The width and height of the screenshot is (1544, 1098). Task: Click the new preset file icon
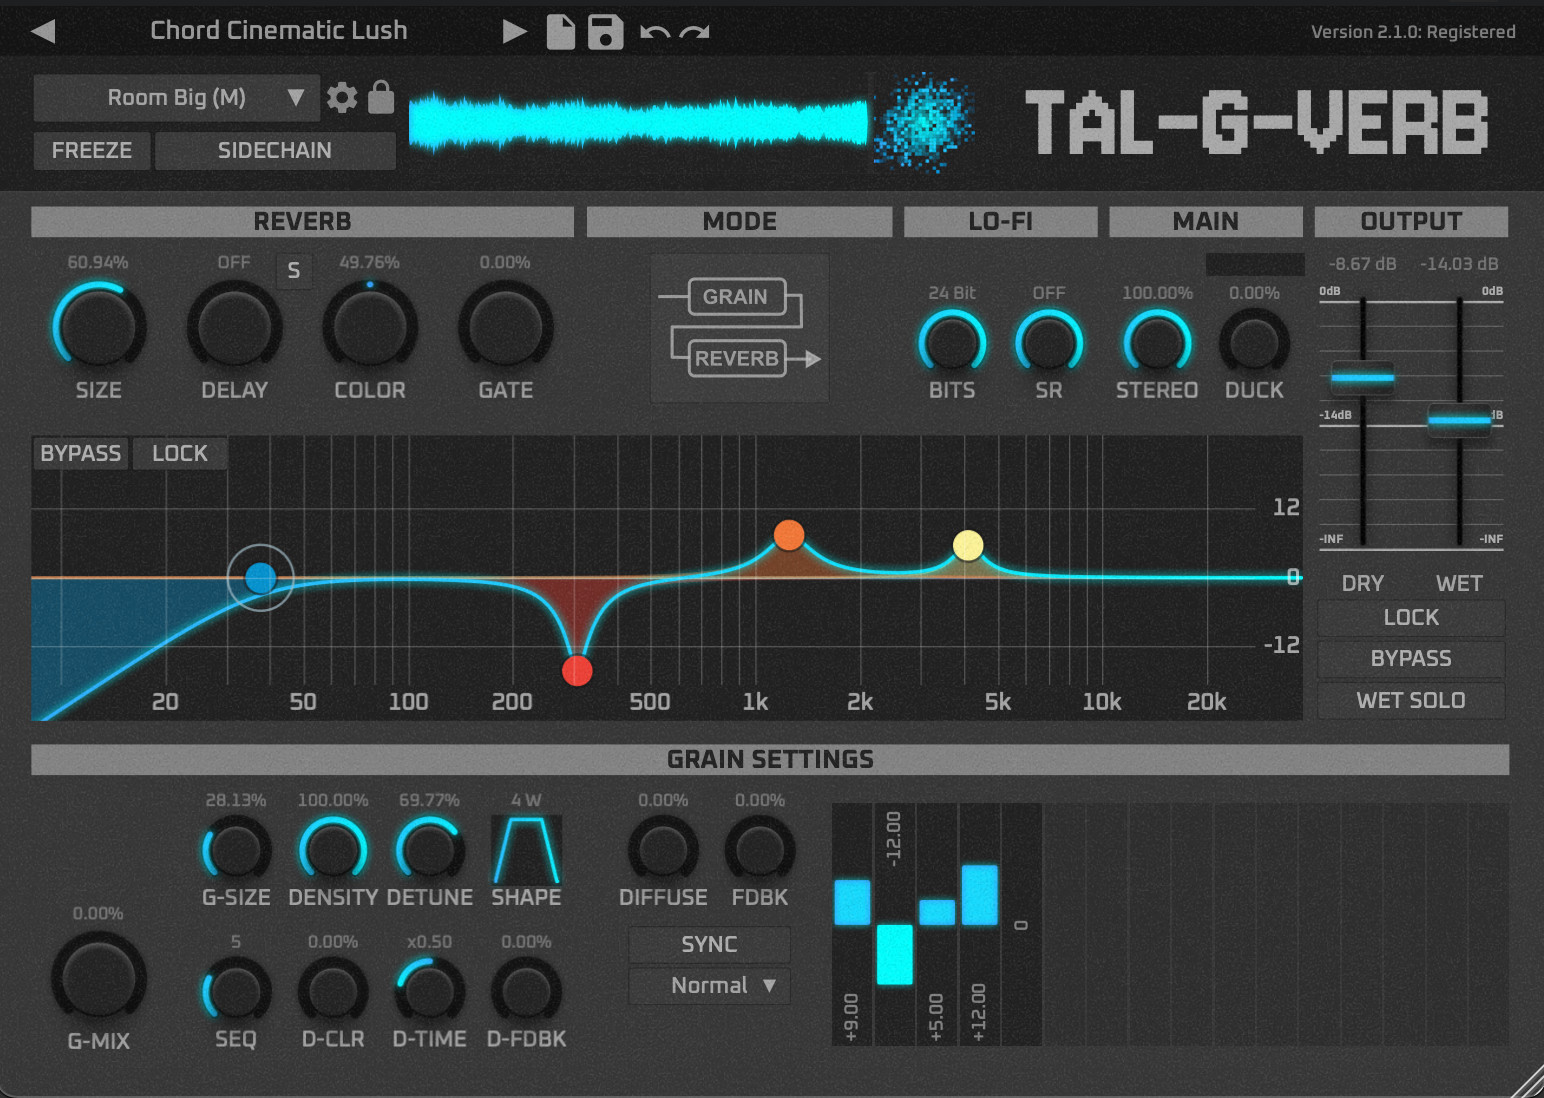[561, 31]
